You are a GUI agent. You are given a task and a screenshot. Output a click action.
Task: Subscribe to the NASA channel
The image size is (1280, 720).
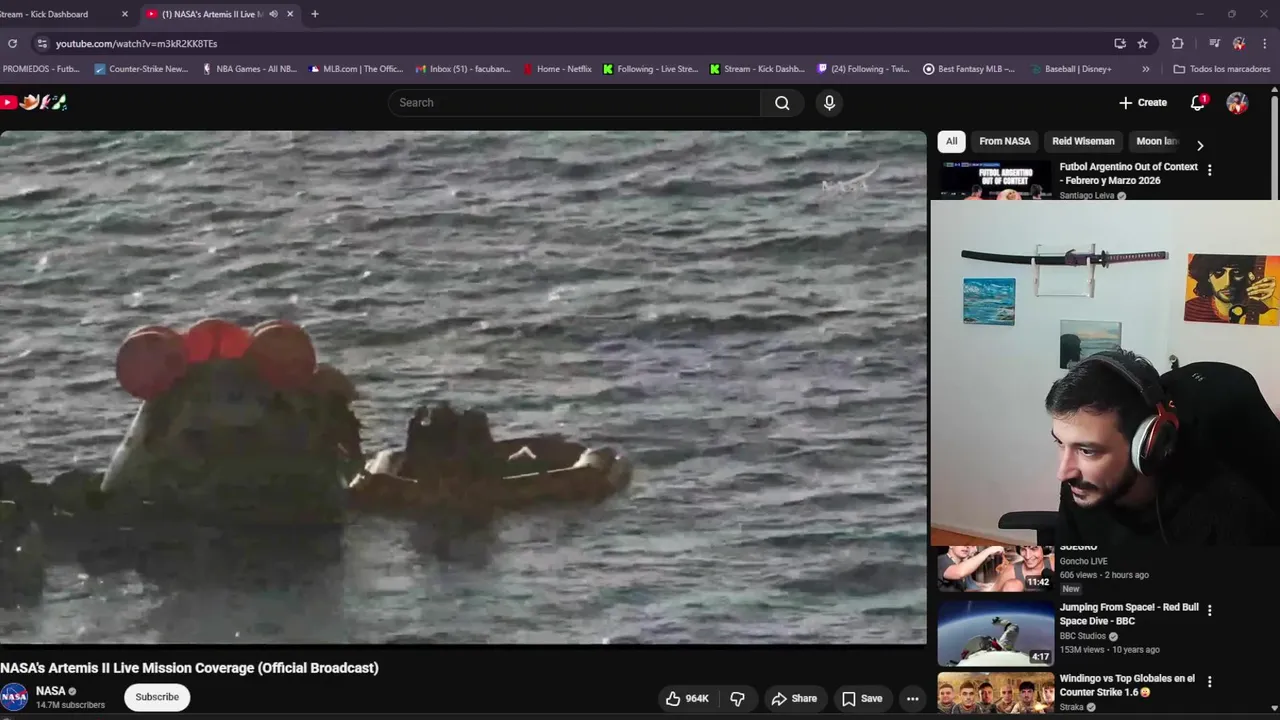tap(157, 697)
